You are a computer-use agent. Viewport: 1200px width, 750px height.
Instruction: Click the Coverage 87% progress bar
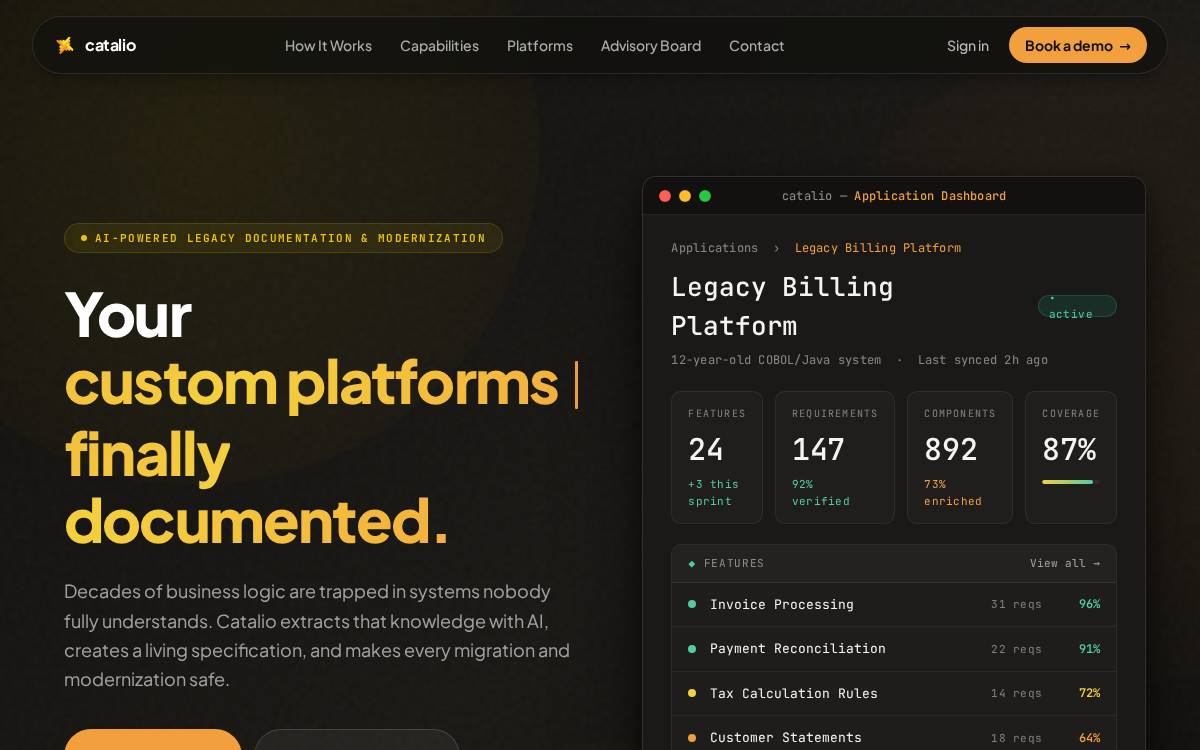point(1071,482)
